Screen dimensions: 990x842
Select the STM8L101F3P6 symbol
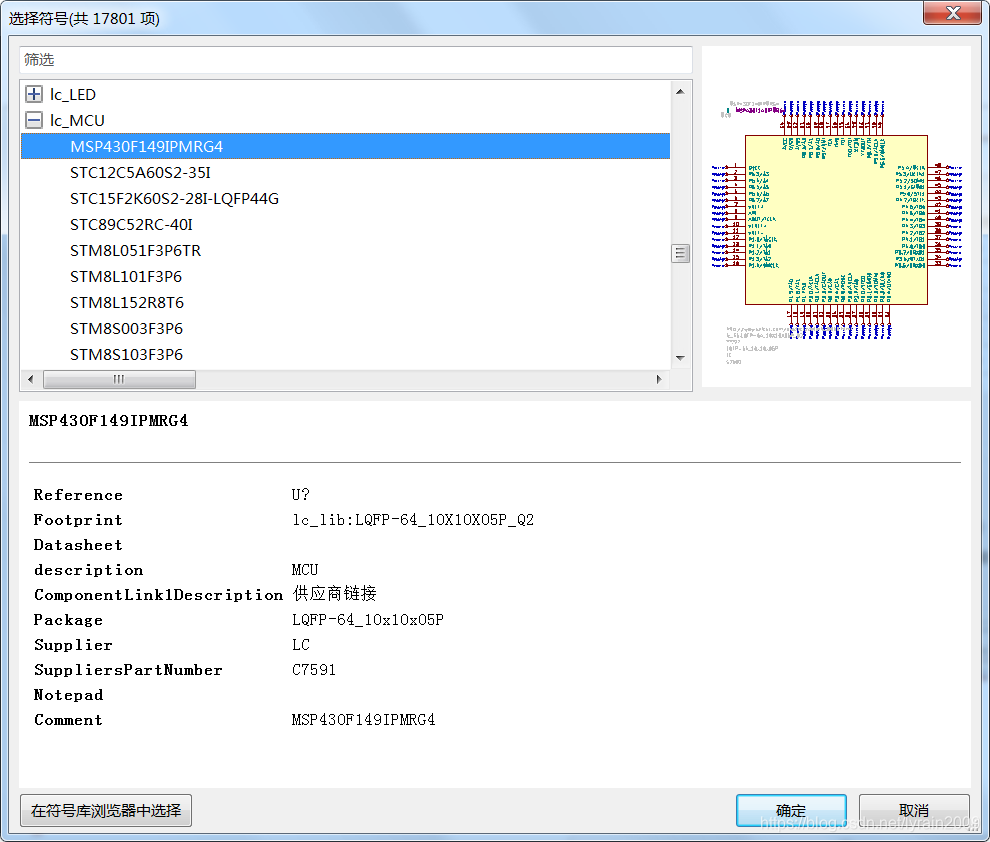(x=126, y=276)
